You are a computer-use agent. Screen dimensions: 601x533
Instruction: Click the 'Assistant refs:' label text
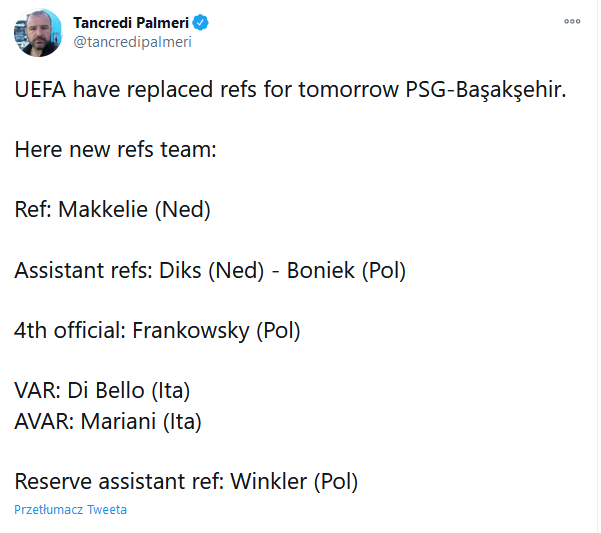click(84, 270)
